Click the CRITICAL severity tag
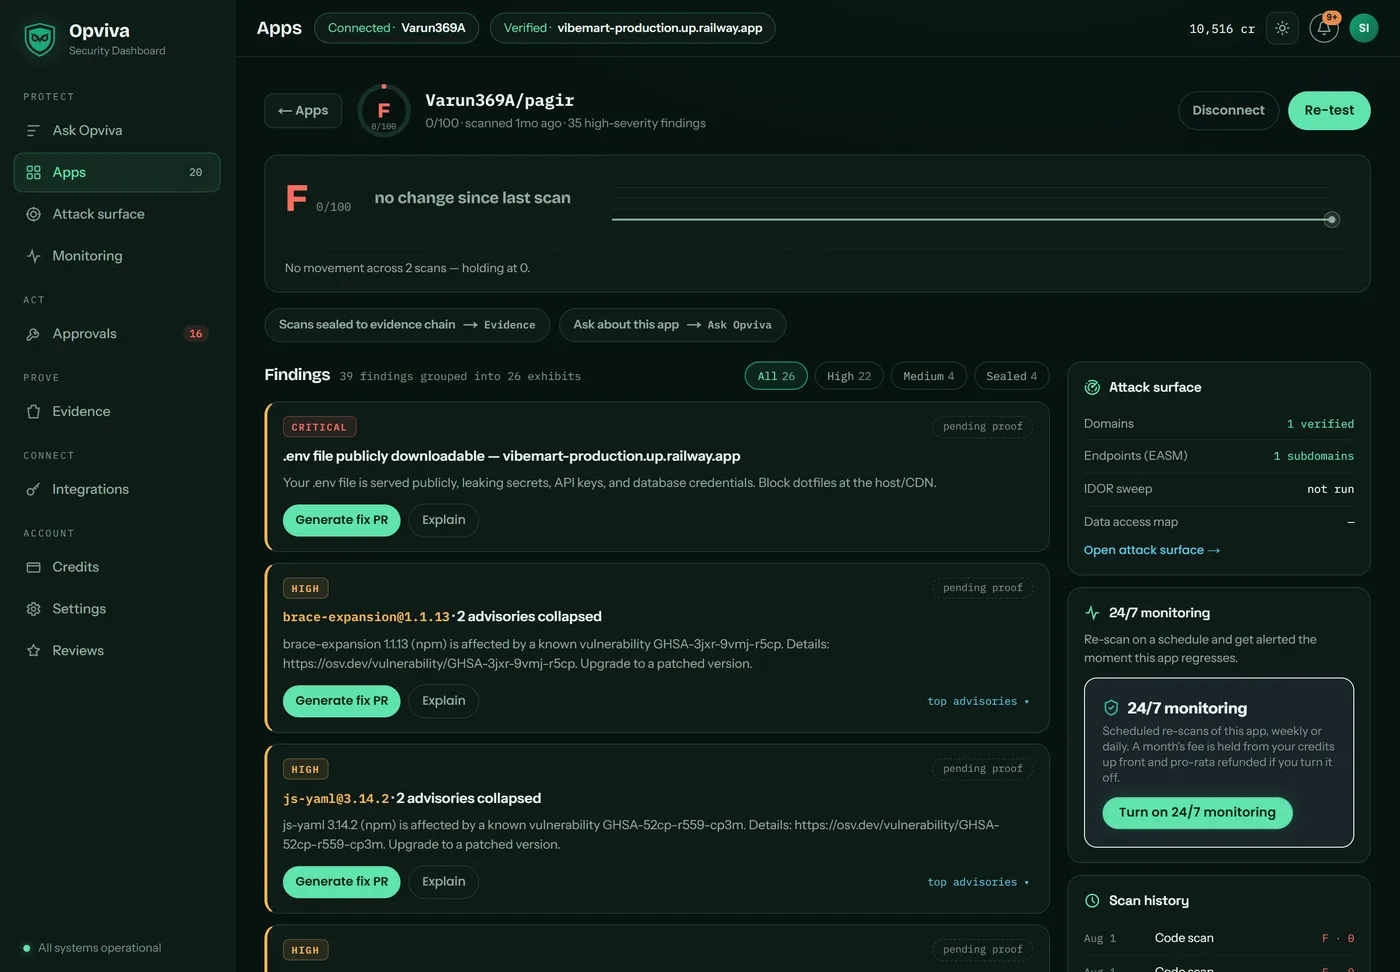 (319, 428)
